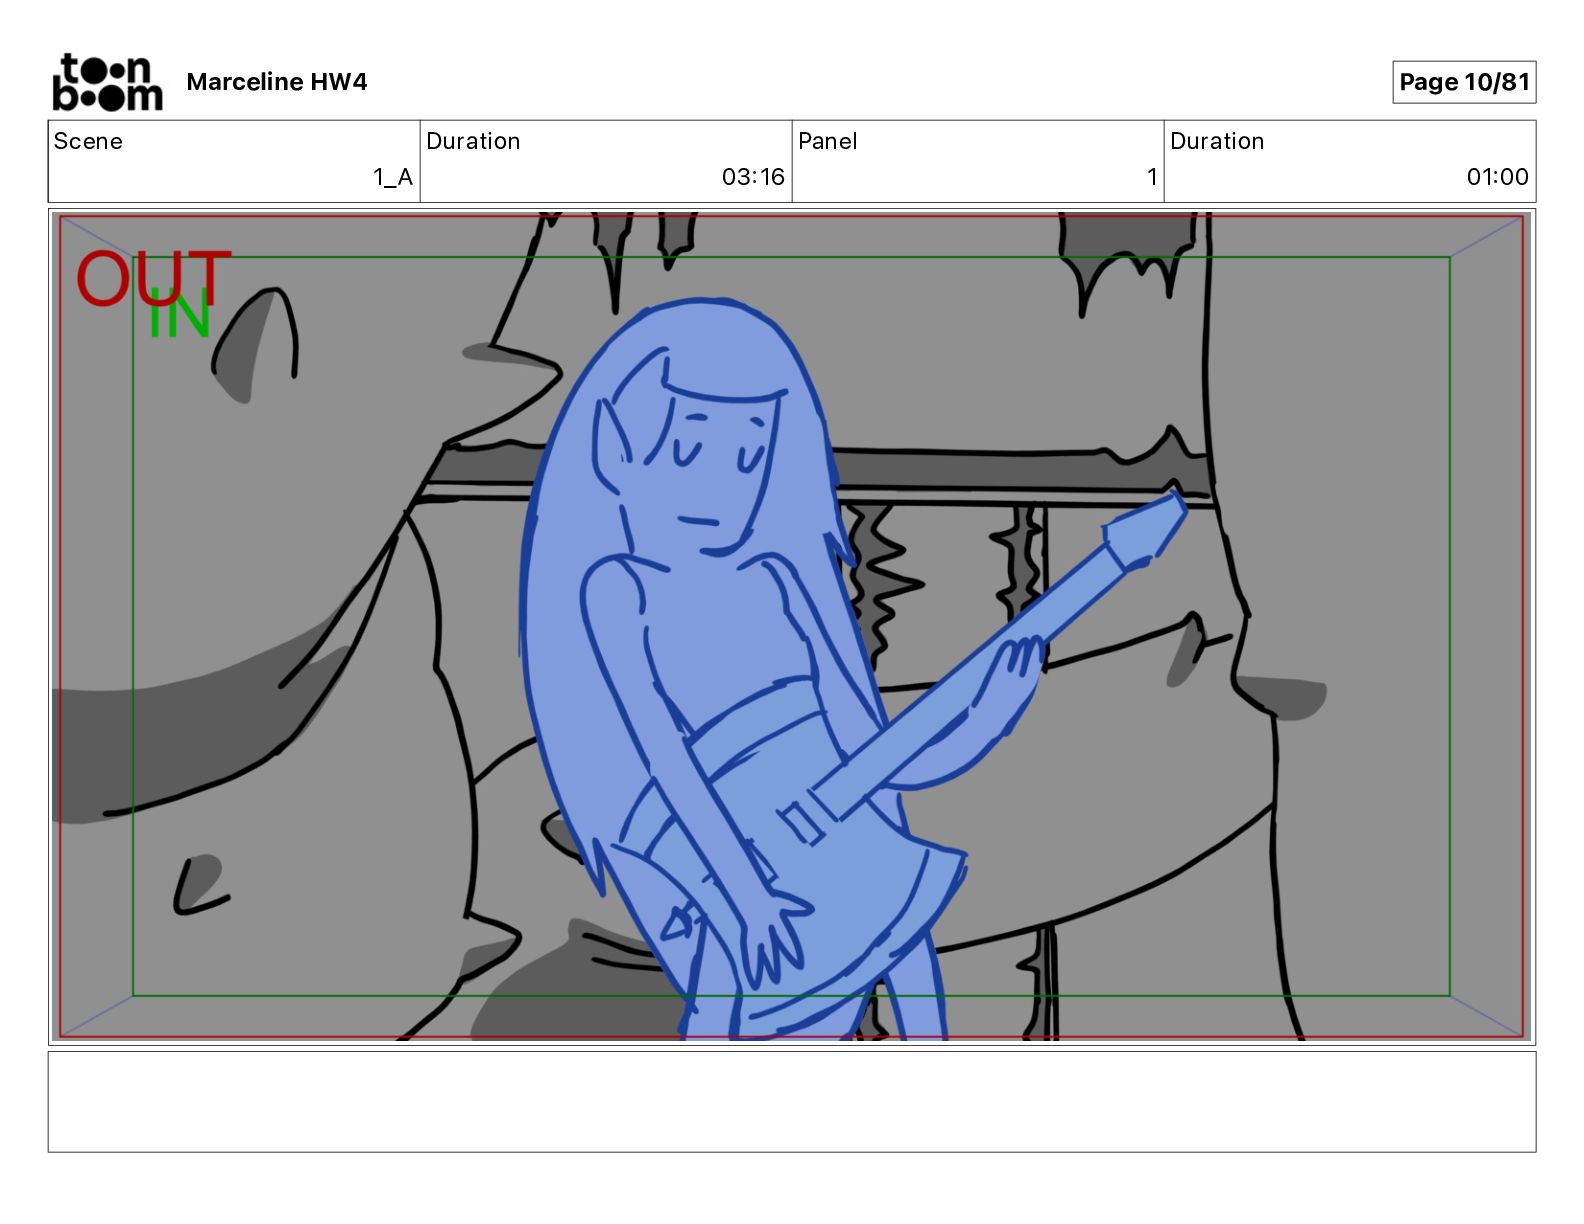Select the scene name '1_A'
The height and width of the screenshot is (1224, 1584).
click(393, 177)
